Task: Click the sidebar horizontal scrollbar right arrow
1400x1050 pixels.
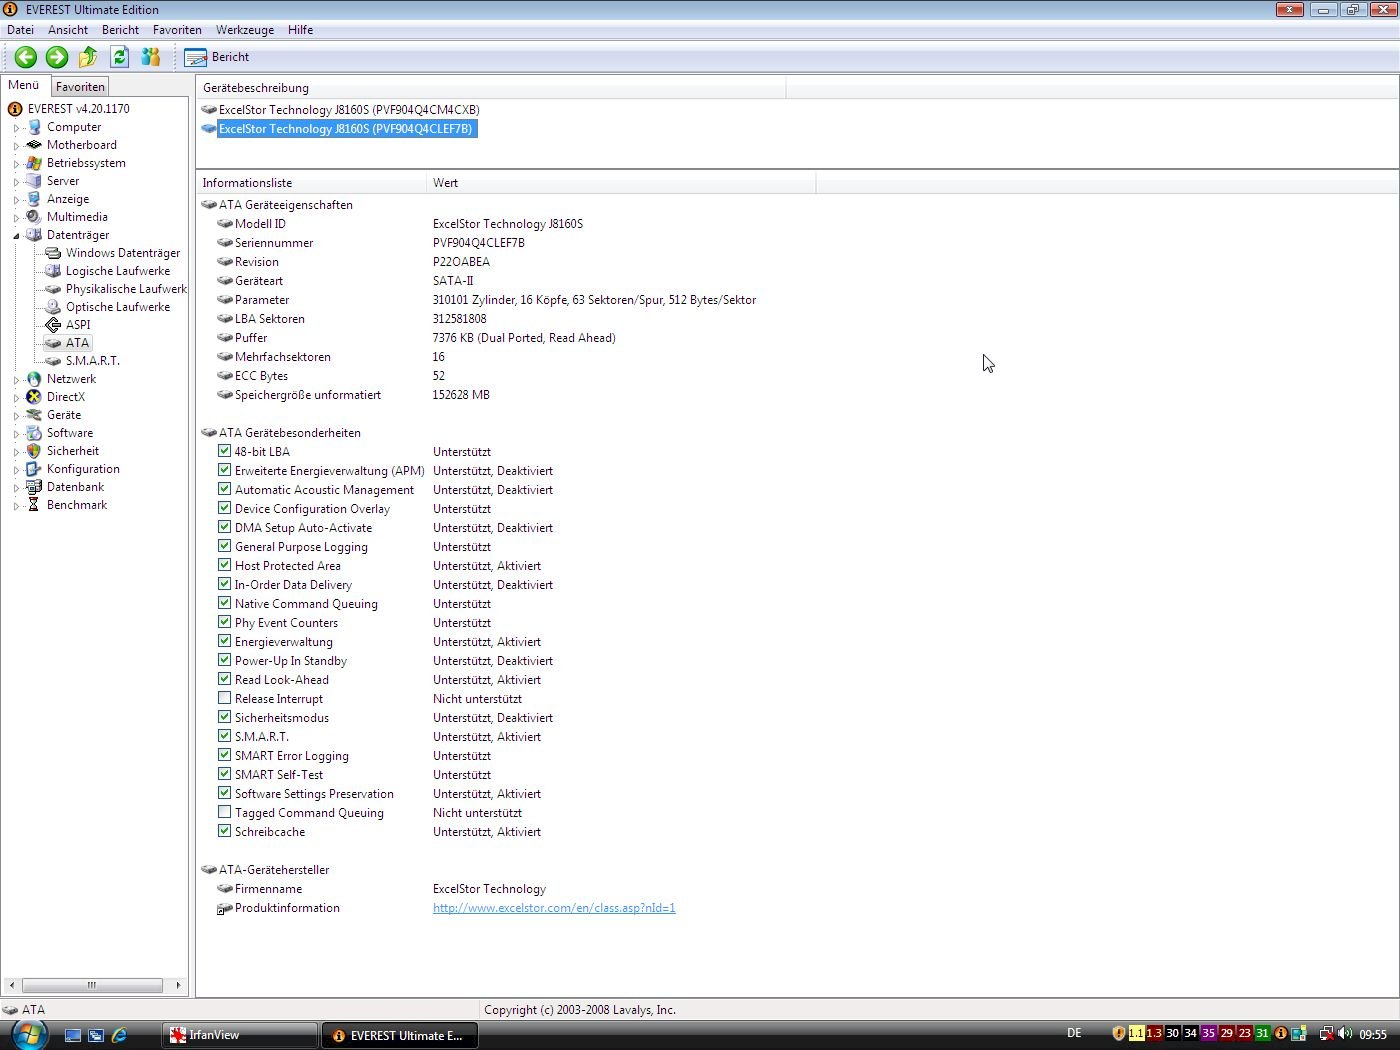Action: [x=178, y=985]
